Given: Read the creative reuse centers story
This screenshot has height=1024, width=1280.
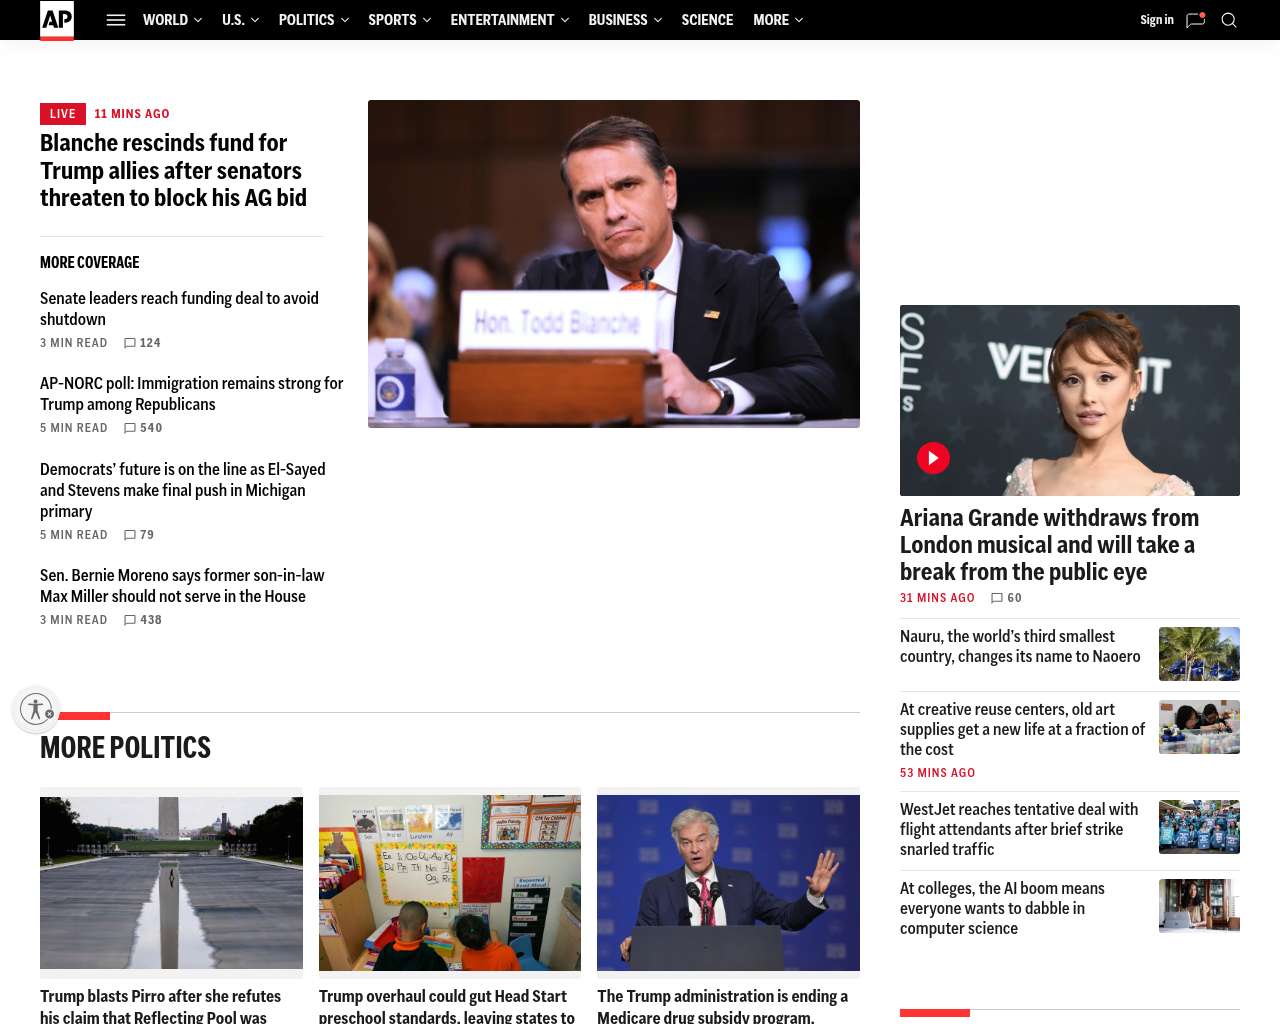Looking at the screenshot, I should coord(1022,730).
